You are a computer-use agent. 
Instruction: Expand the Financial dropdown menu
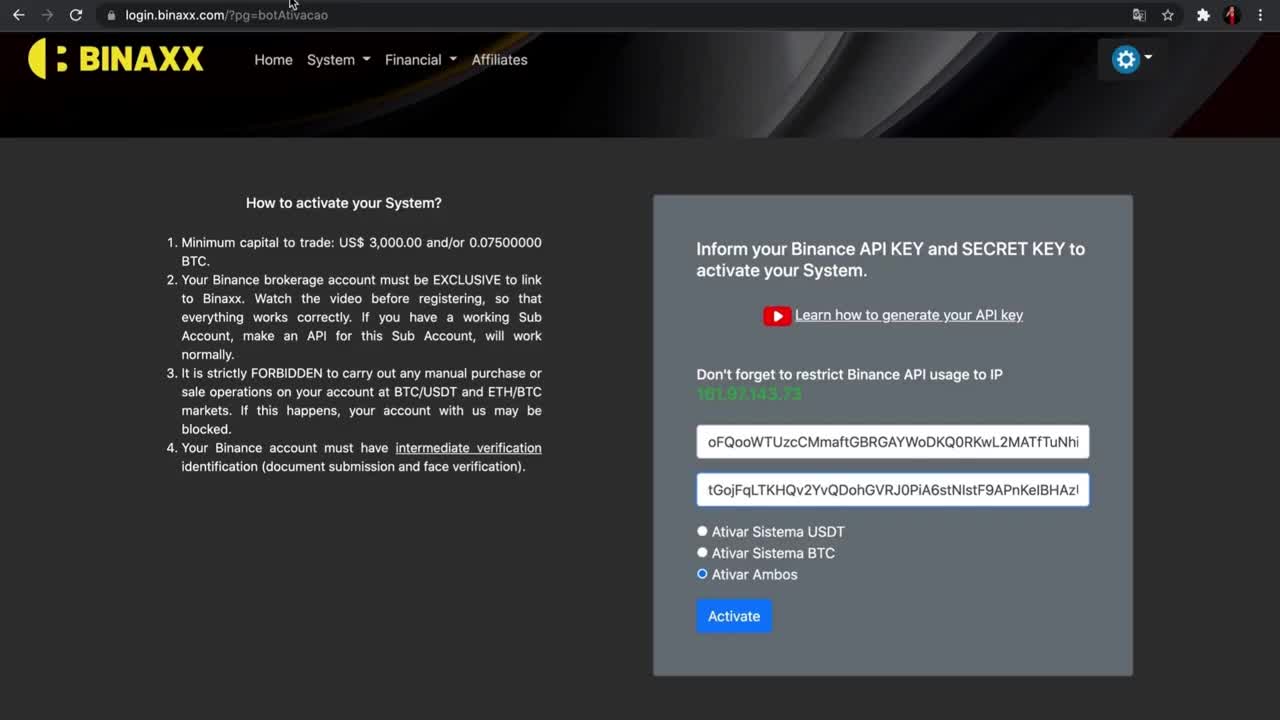pyautogui.click(x=421, y=60)
